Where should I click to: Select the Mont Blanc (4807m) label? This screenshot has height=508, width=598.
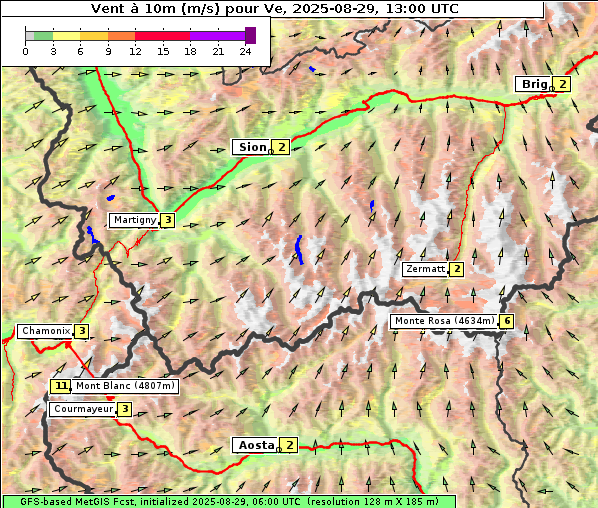125,386
